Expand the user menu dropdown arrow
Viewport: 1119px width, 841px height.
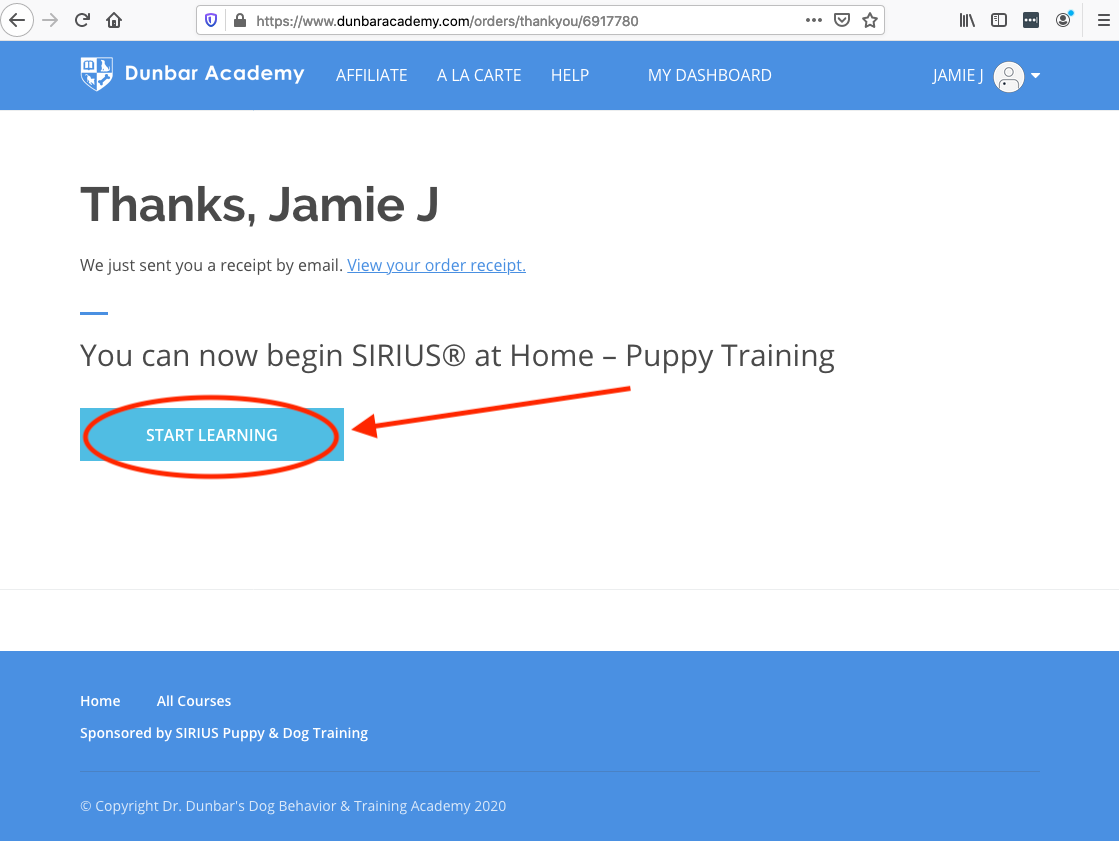pos(1036,76)
